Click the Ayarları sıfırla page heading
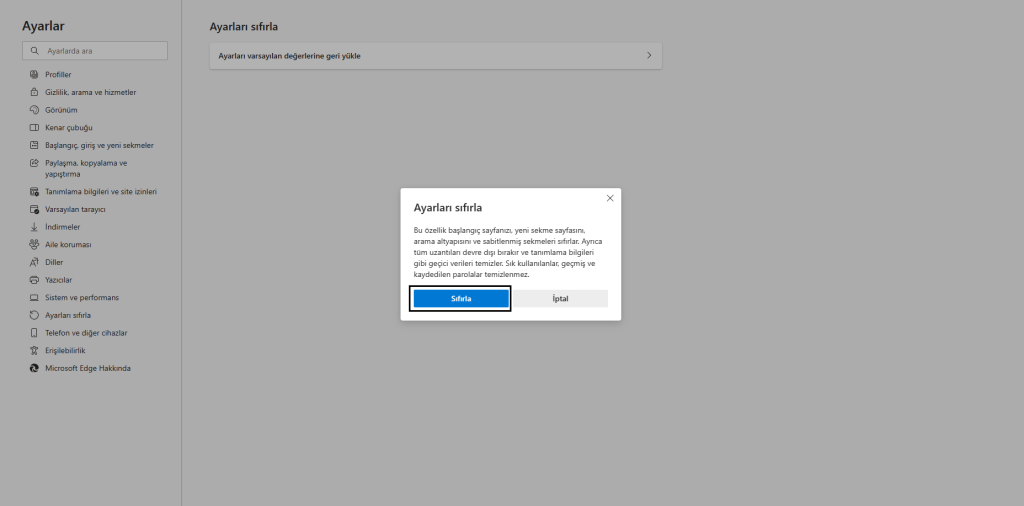Viewport: 1024px width, 506px height. tap(244, 27)
